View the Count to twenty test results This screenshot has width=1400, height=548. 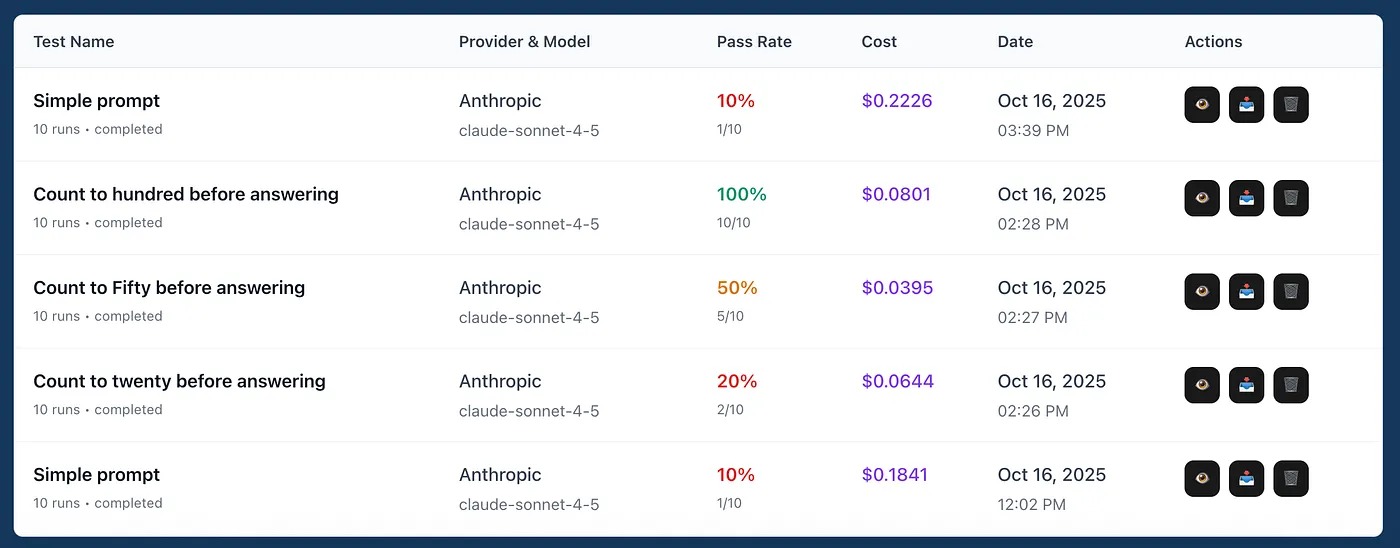[x=1202, y=385]
